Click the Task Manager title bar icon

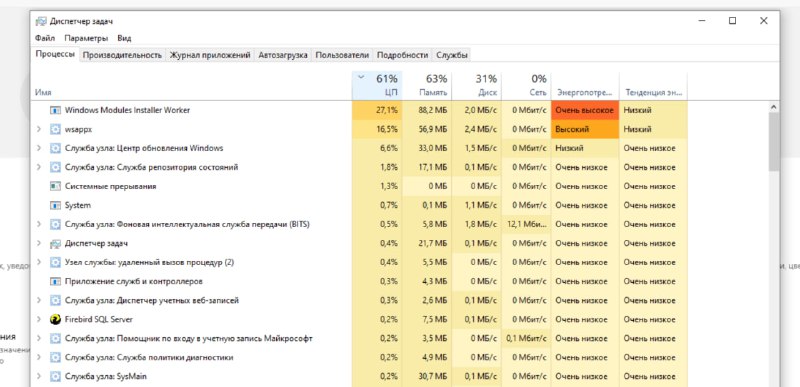[40, 21]
